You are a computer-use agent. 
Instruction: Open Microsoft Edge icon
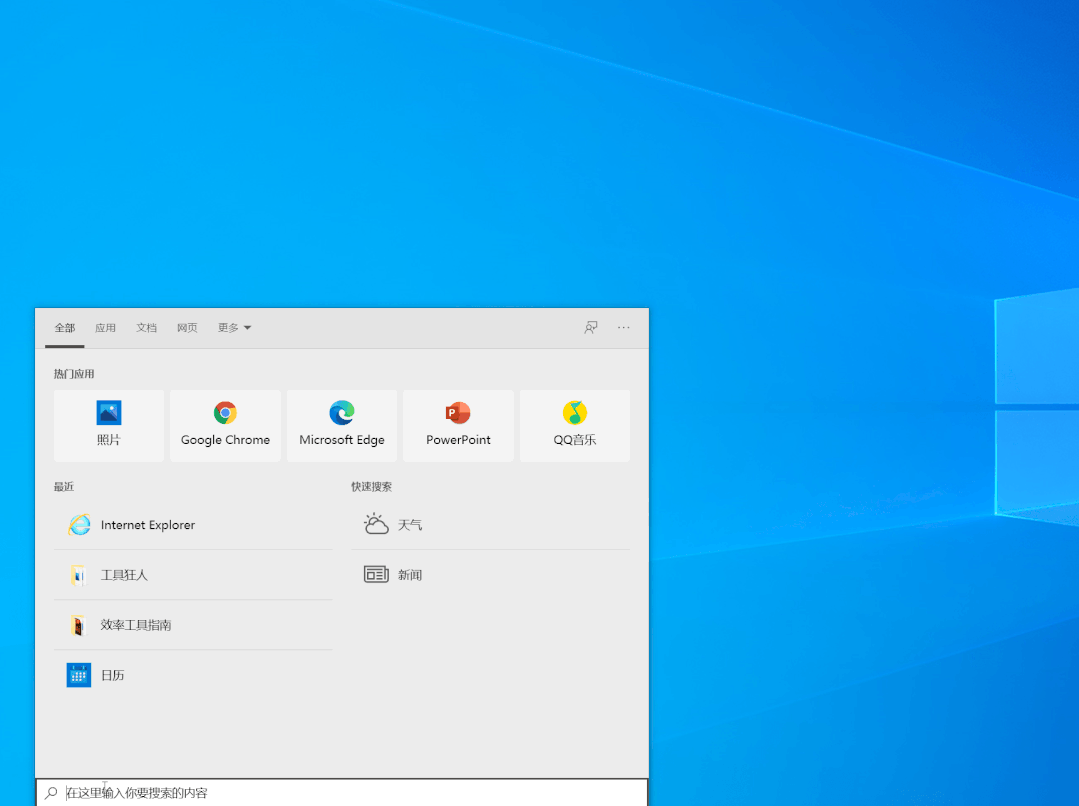(x=341, y=425)
